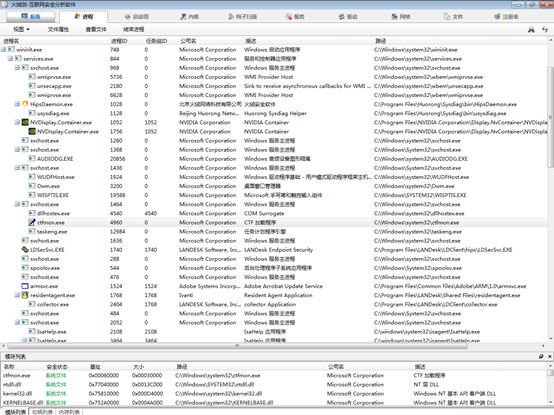Collapse the svchost.exe PID 1416 node

click(17, 168)
